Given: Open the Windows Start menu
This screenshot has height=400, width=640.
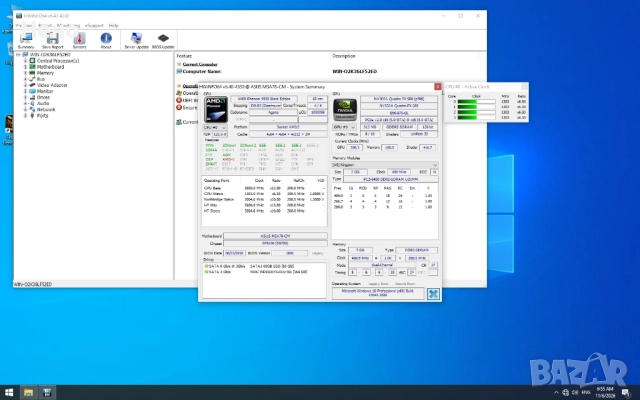Looking at the screenshot, I should 9,393.
